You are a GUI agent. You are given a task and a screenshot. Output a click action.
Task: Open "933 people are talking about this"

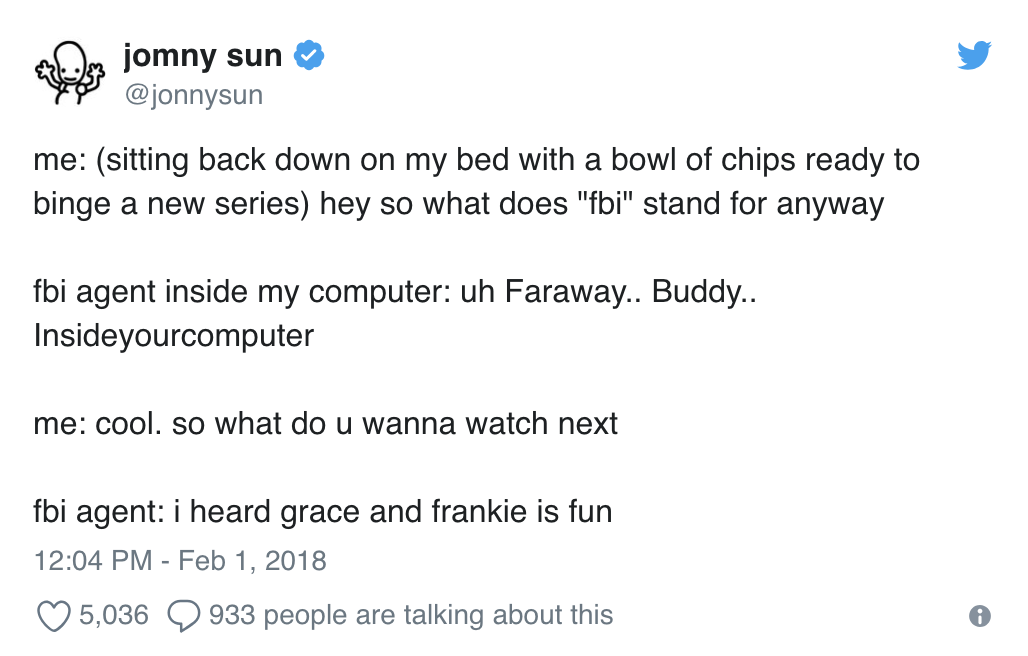410,614
